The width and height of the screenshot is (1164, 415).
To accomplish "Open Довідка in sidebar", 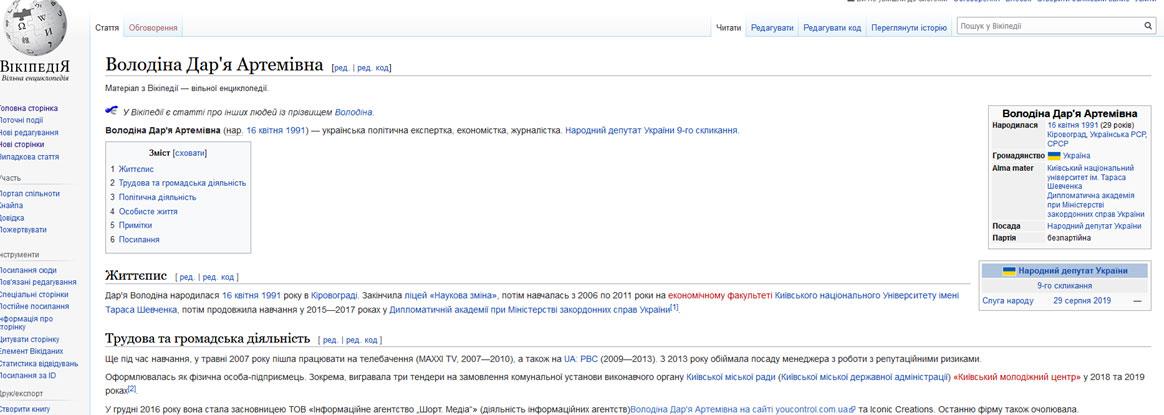I will click(x=12, y=218).
